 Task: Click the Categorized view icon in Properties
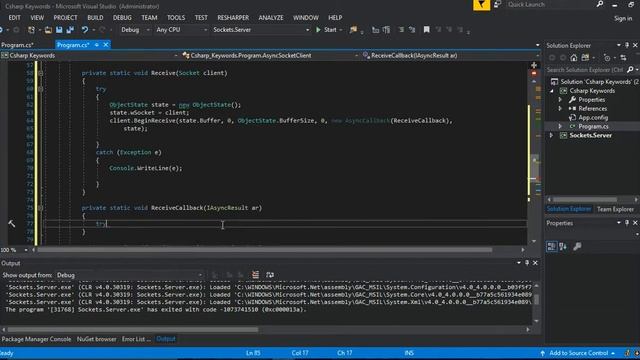[551, 246]
